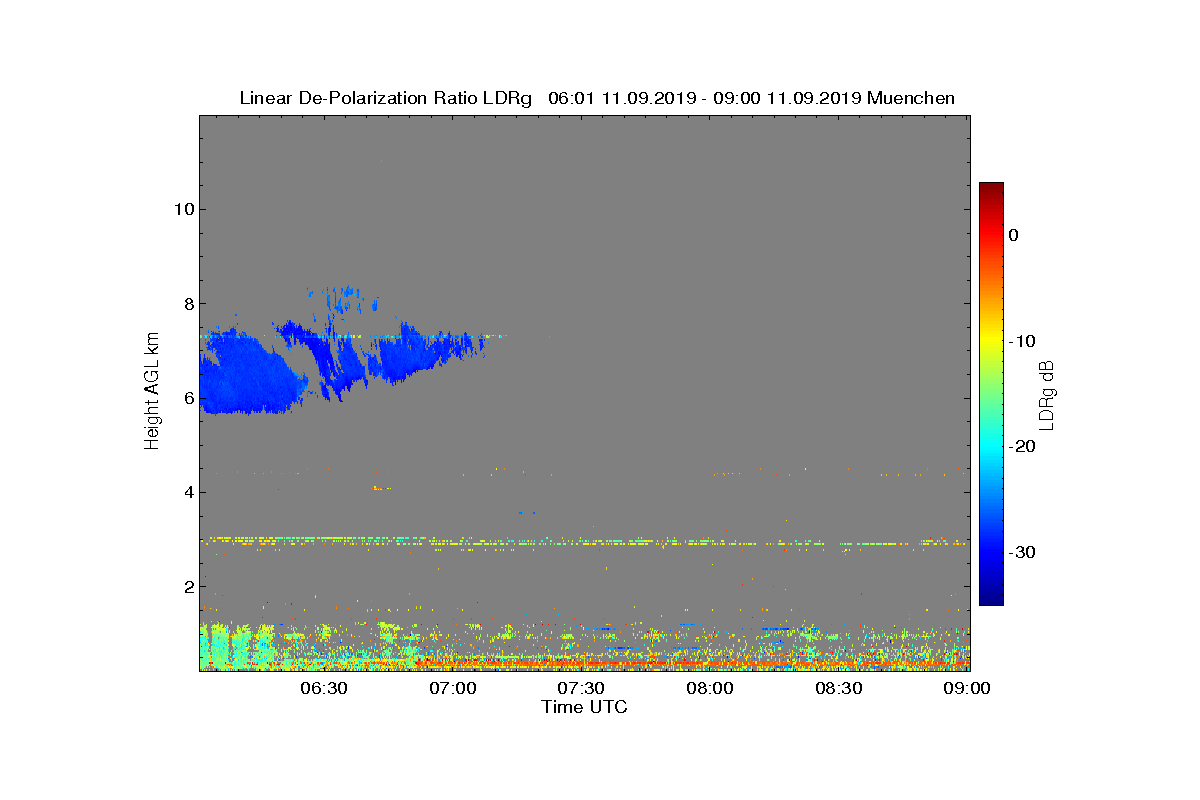1200x800 pixels.
Task: Click the '09:00' time axis label
Action: point(969,688)
